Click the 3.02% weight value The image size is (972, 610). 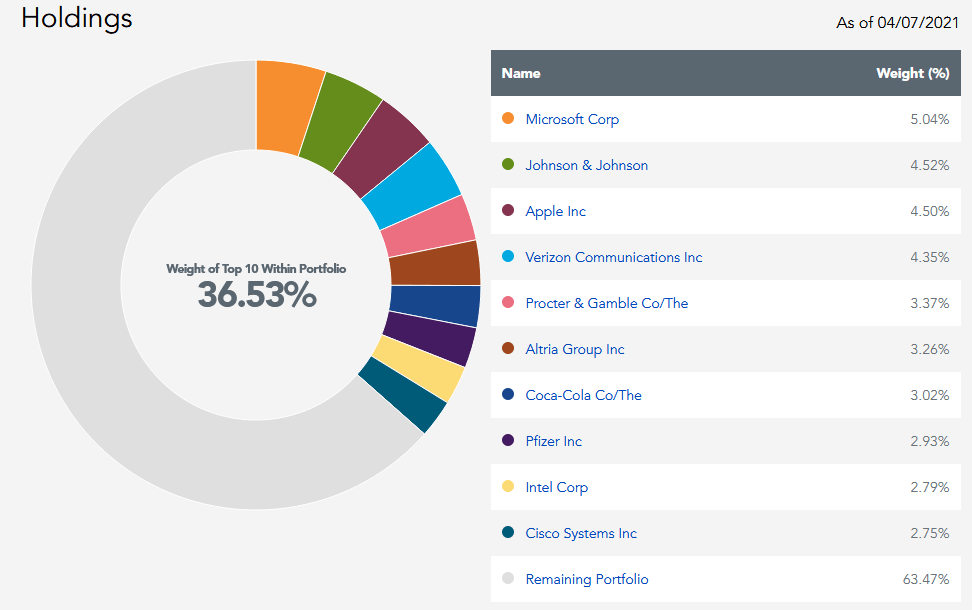[x=929, y=395]
